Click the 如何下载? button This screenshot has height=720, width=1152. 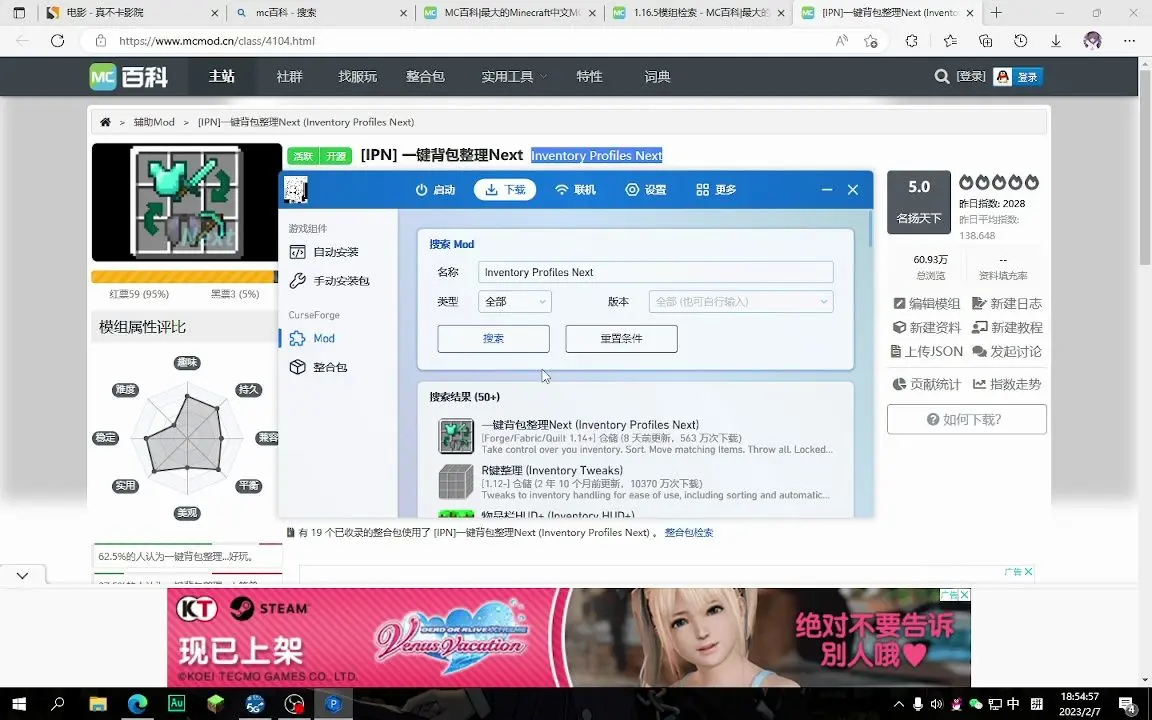pos(967,420)
